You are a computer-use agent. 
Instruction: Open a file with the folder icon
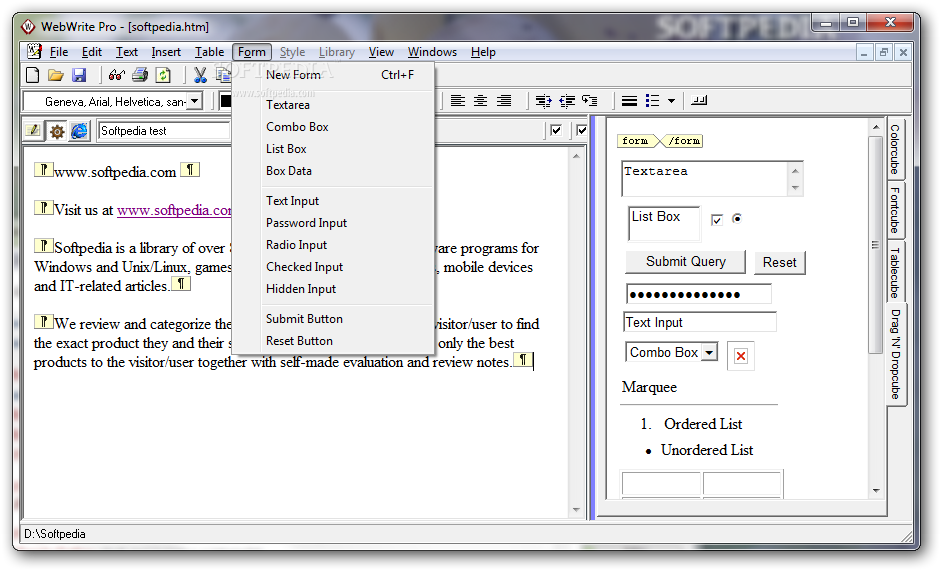click(56, 75)
